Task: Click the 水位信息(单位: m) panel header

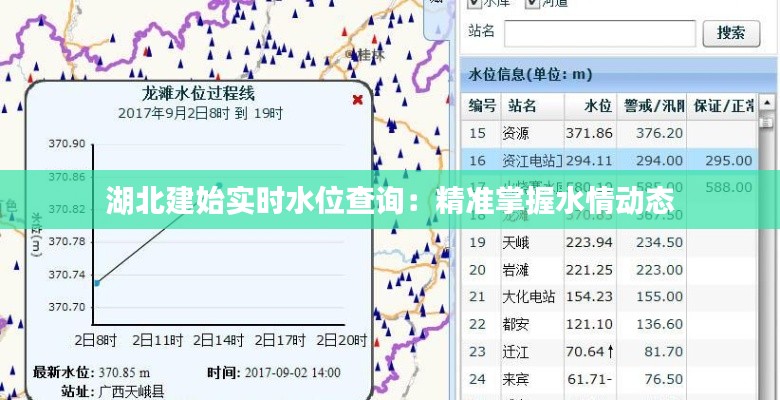Action: (x=617, y=75)
